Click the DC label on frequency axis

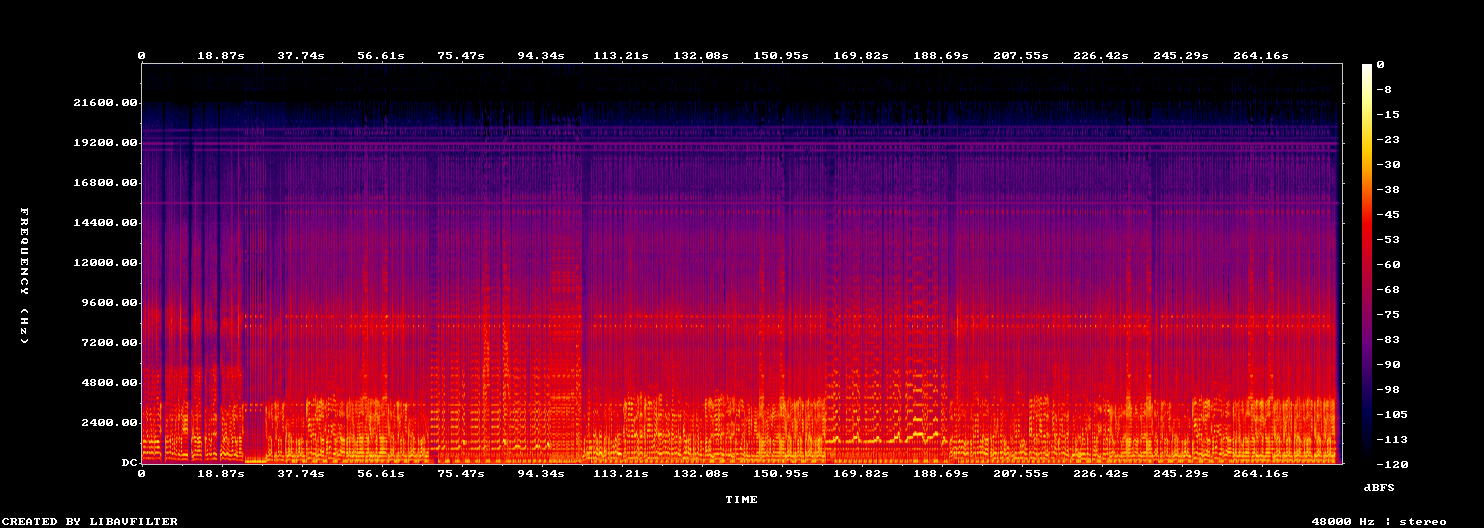[x=129, y=462]
